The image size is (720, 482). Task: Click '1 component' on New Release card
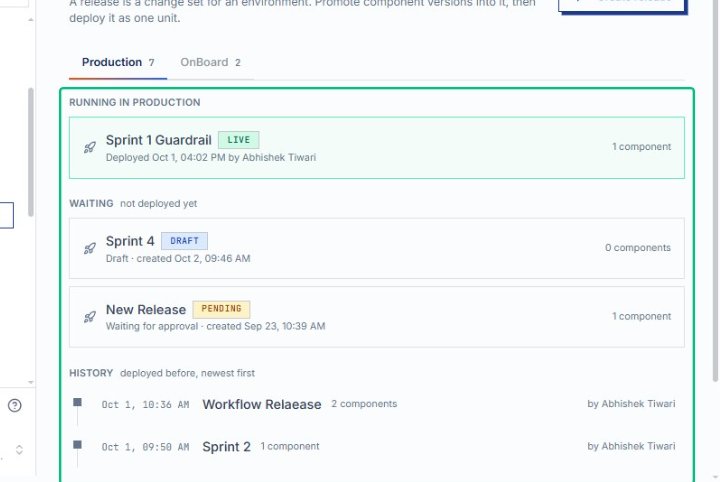point(641,316)
